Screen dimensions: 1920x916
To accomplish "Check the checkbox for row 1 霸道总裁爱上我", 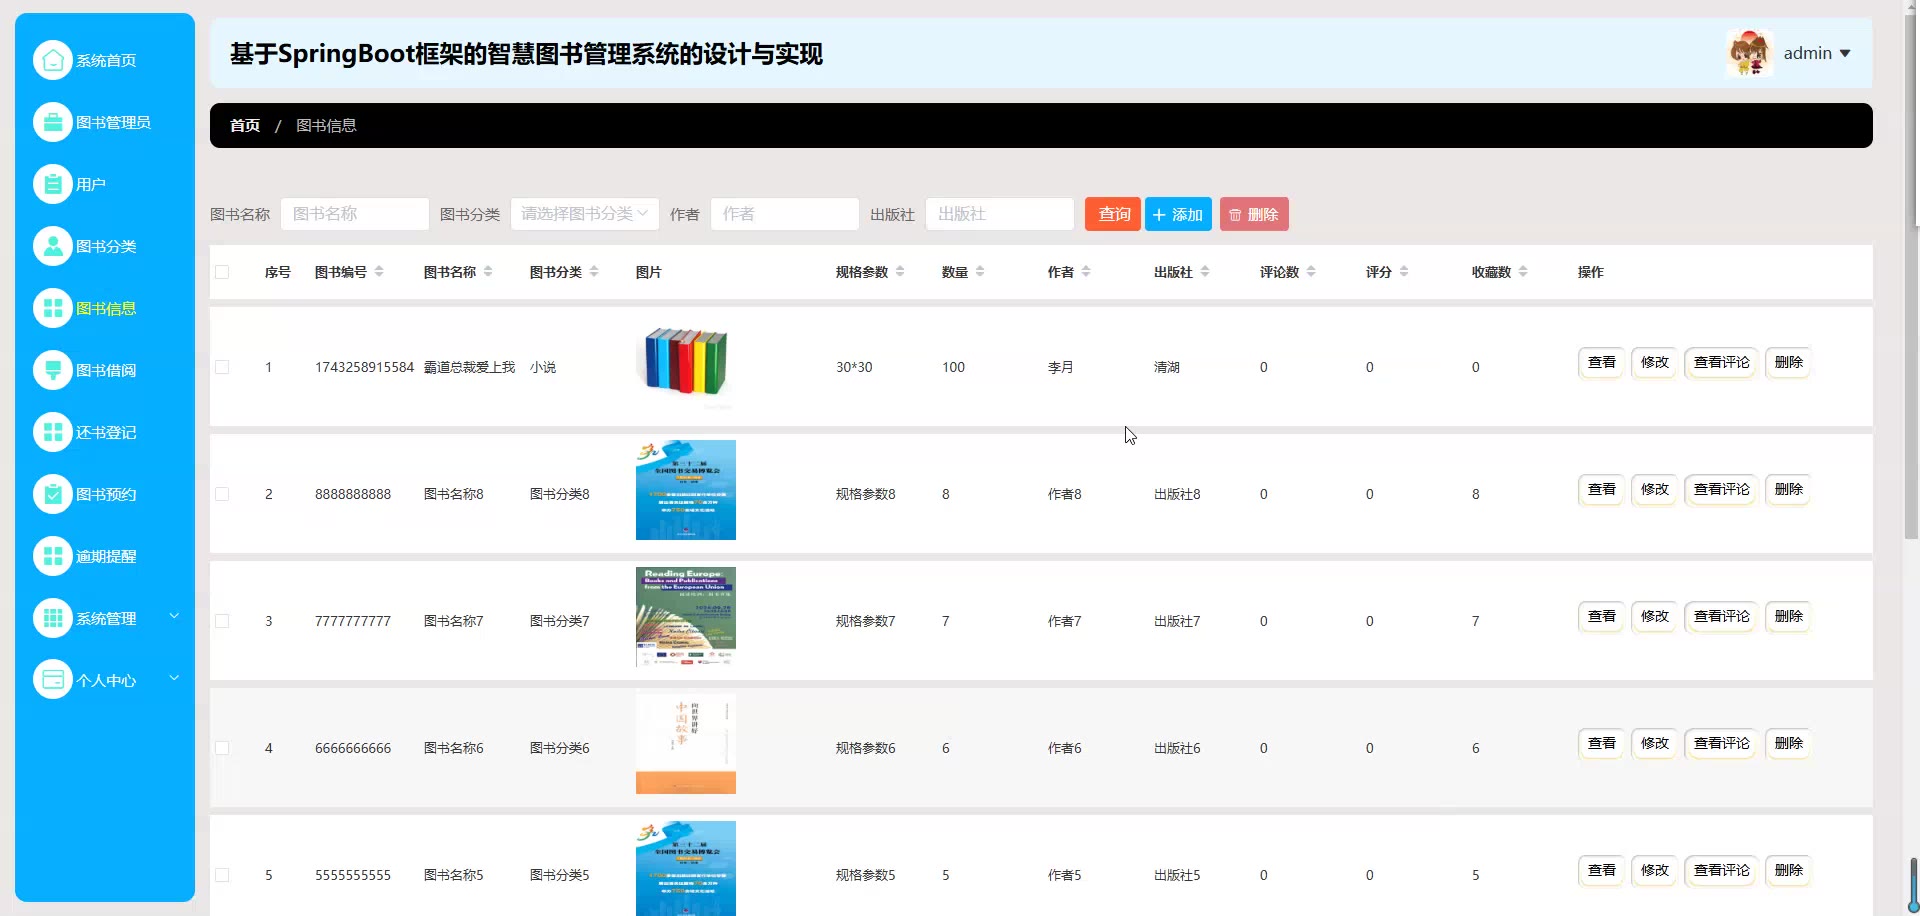I will [x=222, y=367].
